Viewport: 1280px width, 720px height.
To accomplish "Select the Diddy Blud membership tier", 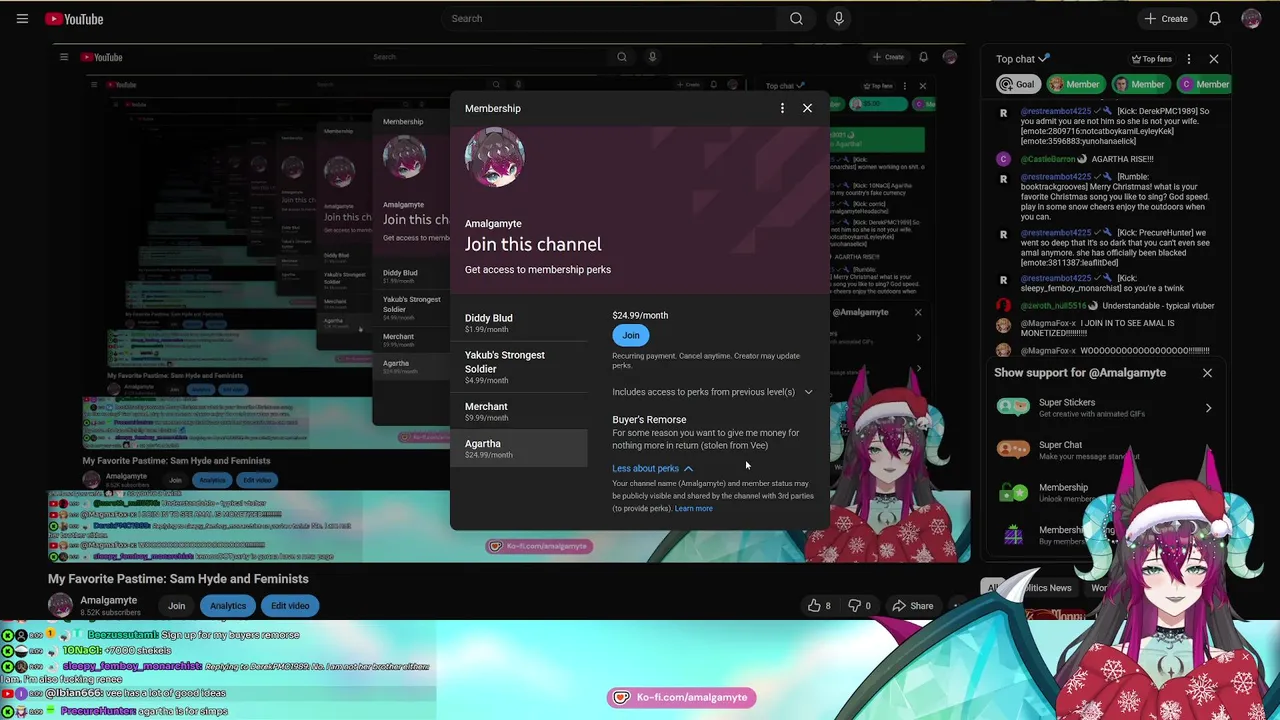I will click(519, 323).
